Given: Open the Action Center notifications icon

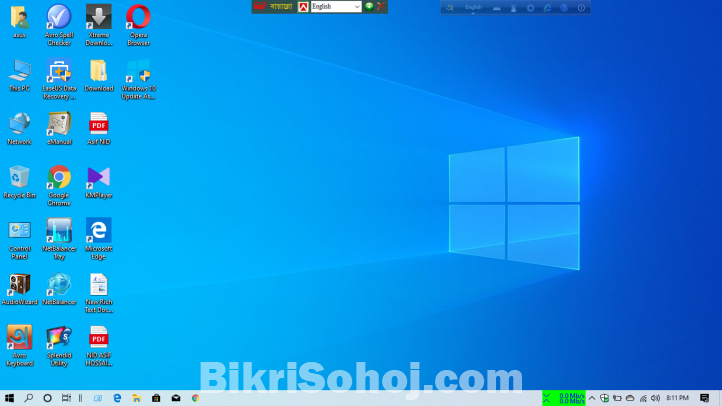Looking at the screenshot, I should (x=708, y=398).
